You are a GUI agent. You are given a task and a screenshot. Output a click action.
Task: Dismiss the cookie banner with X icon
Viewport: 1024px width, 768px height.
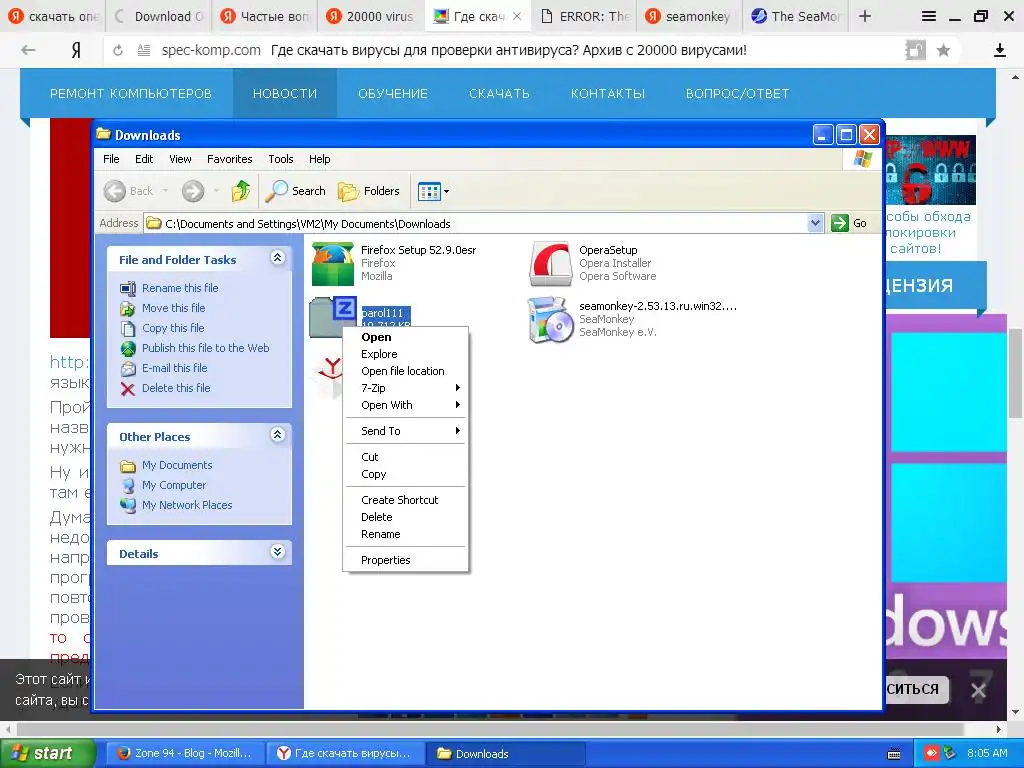pos(978,691)
